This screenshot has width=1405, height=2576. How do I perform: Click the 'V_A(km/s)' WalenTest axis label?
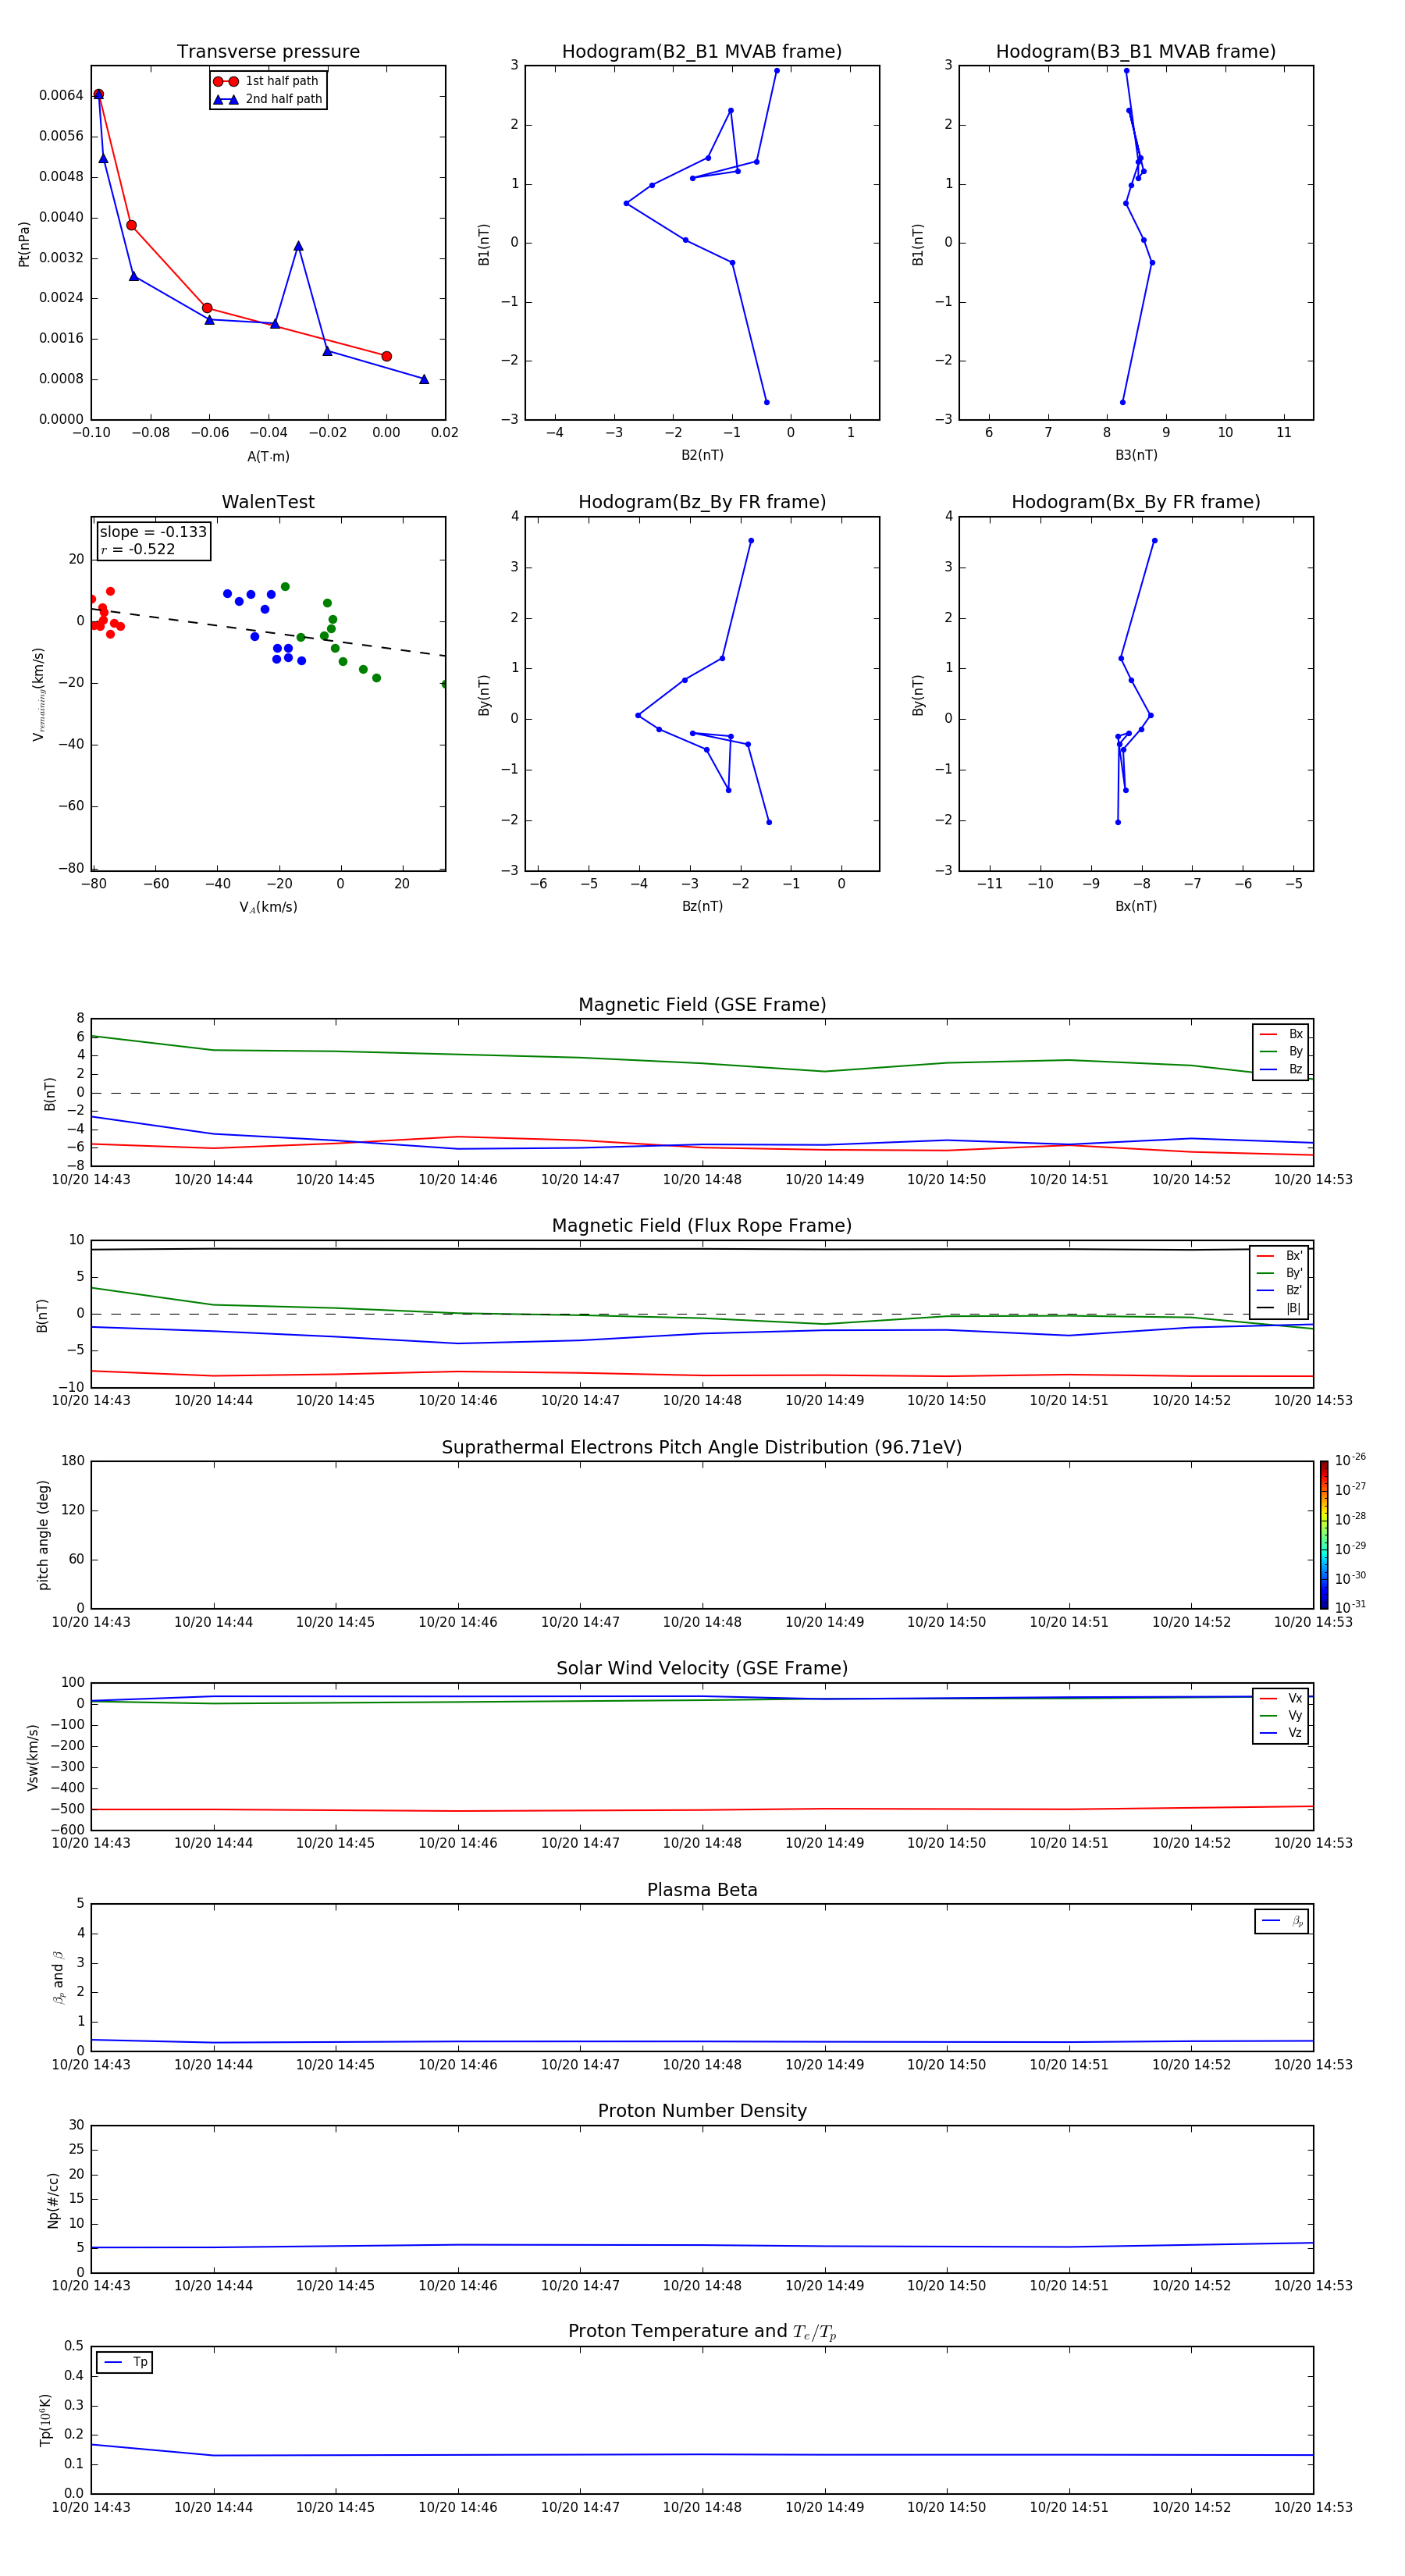[268, 907]
